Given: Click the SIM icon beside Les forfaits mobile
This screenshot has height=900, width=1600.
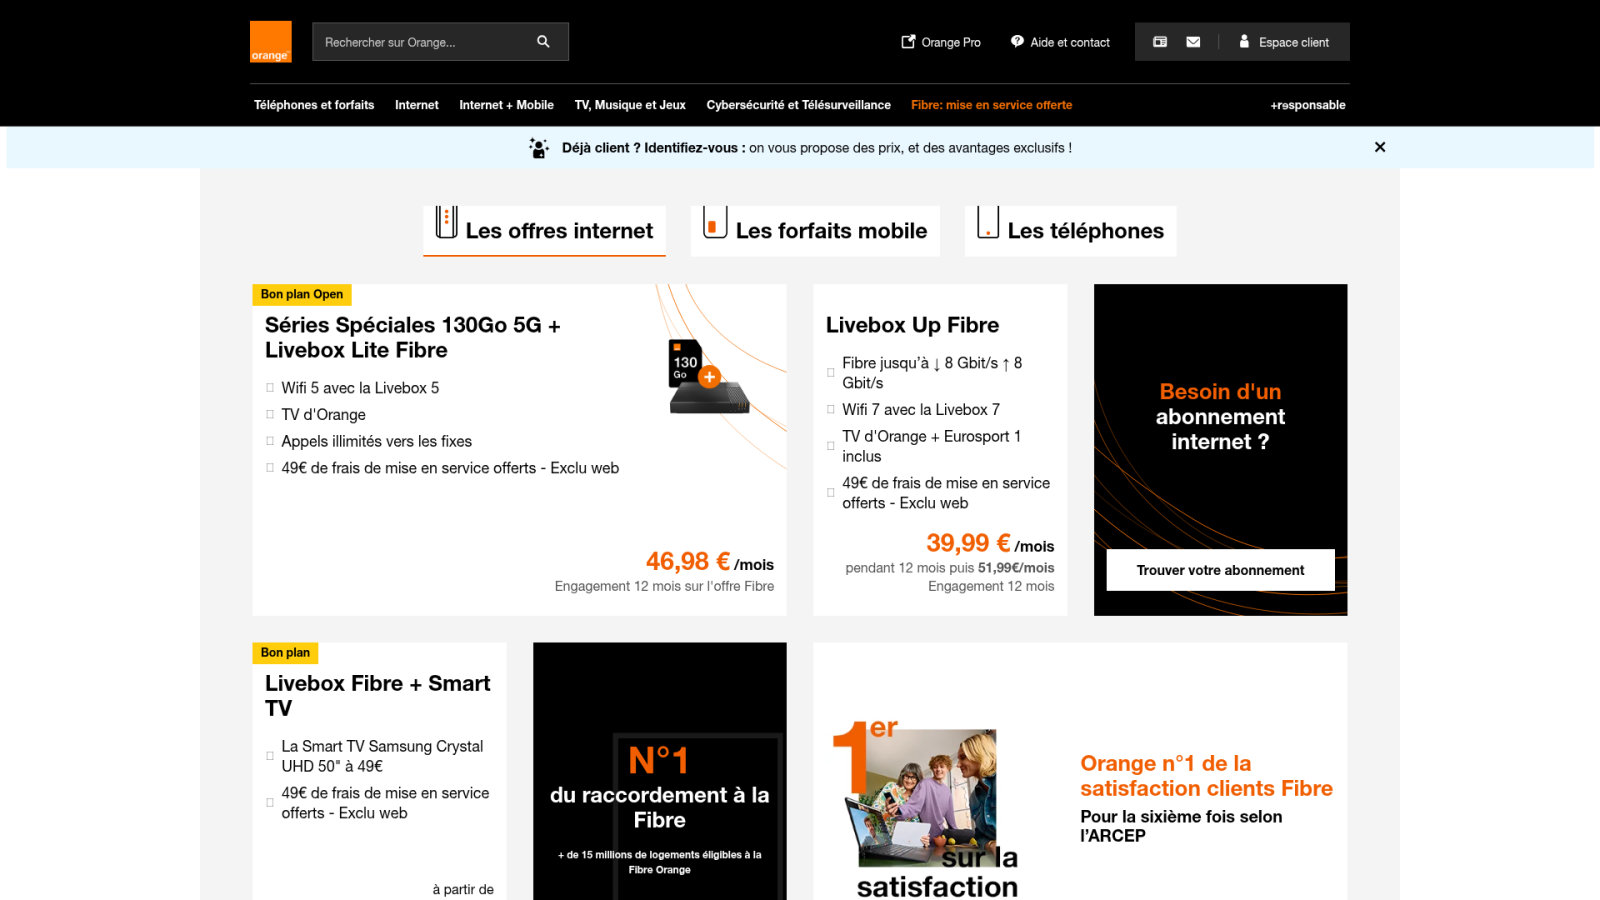Looking at the screenshot, I should click(x=714, y=222).
